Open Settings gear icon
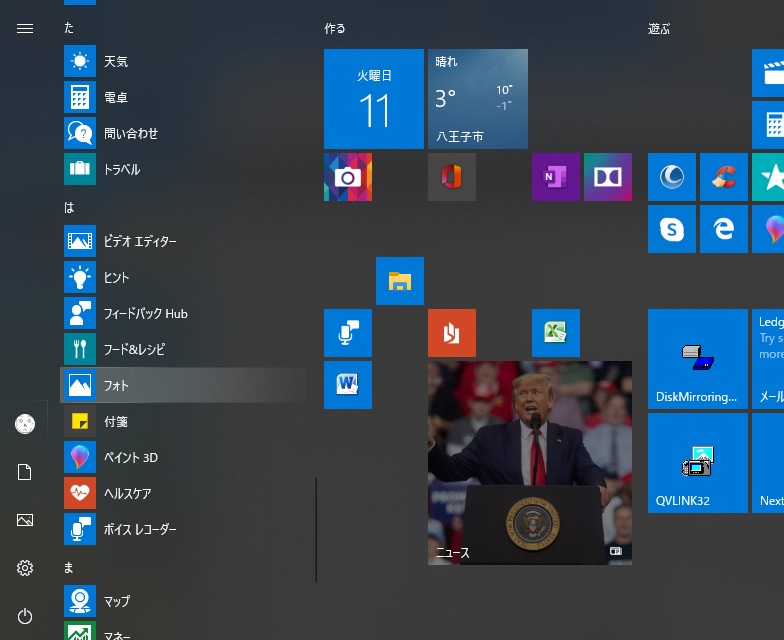Screen dimensions: 784x640 pos(25,568)
